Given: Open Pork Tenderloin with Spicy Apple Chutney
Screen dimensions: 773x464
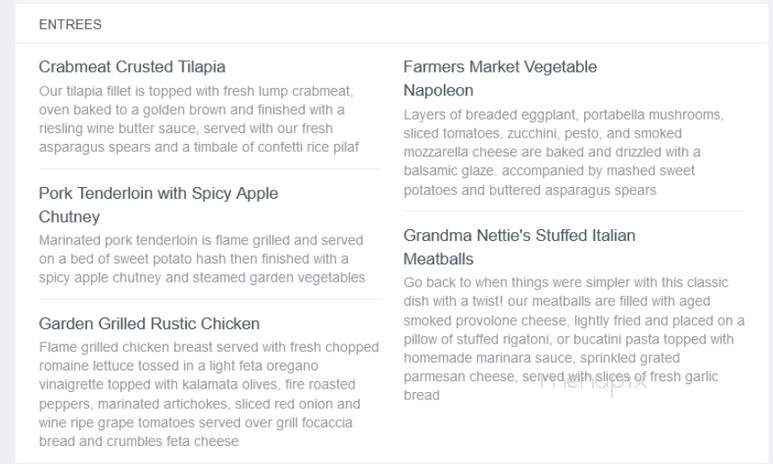Looking at the screenshot, I should click(x=158, y=205).
